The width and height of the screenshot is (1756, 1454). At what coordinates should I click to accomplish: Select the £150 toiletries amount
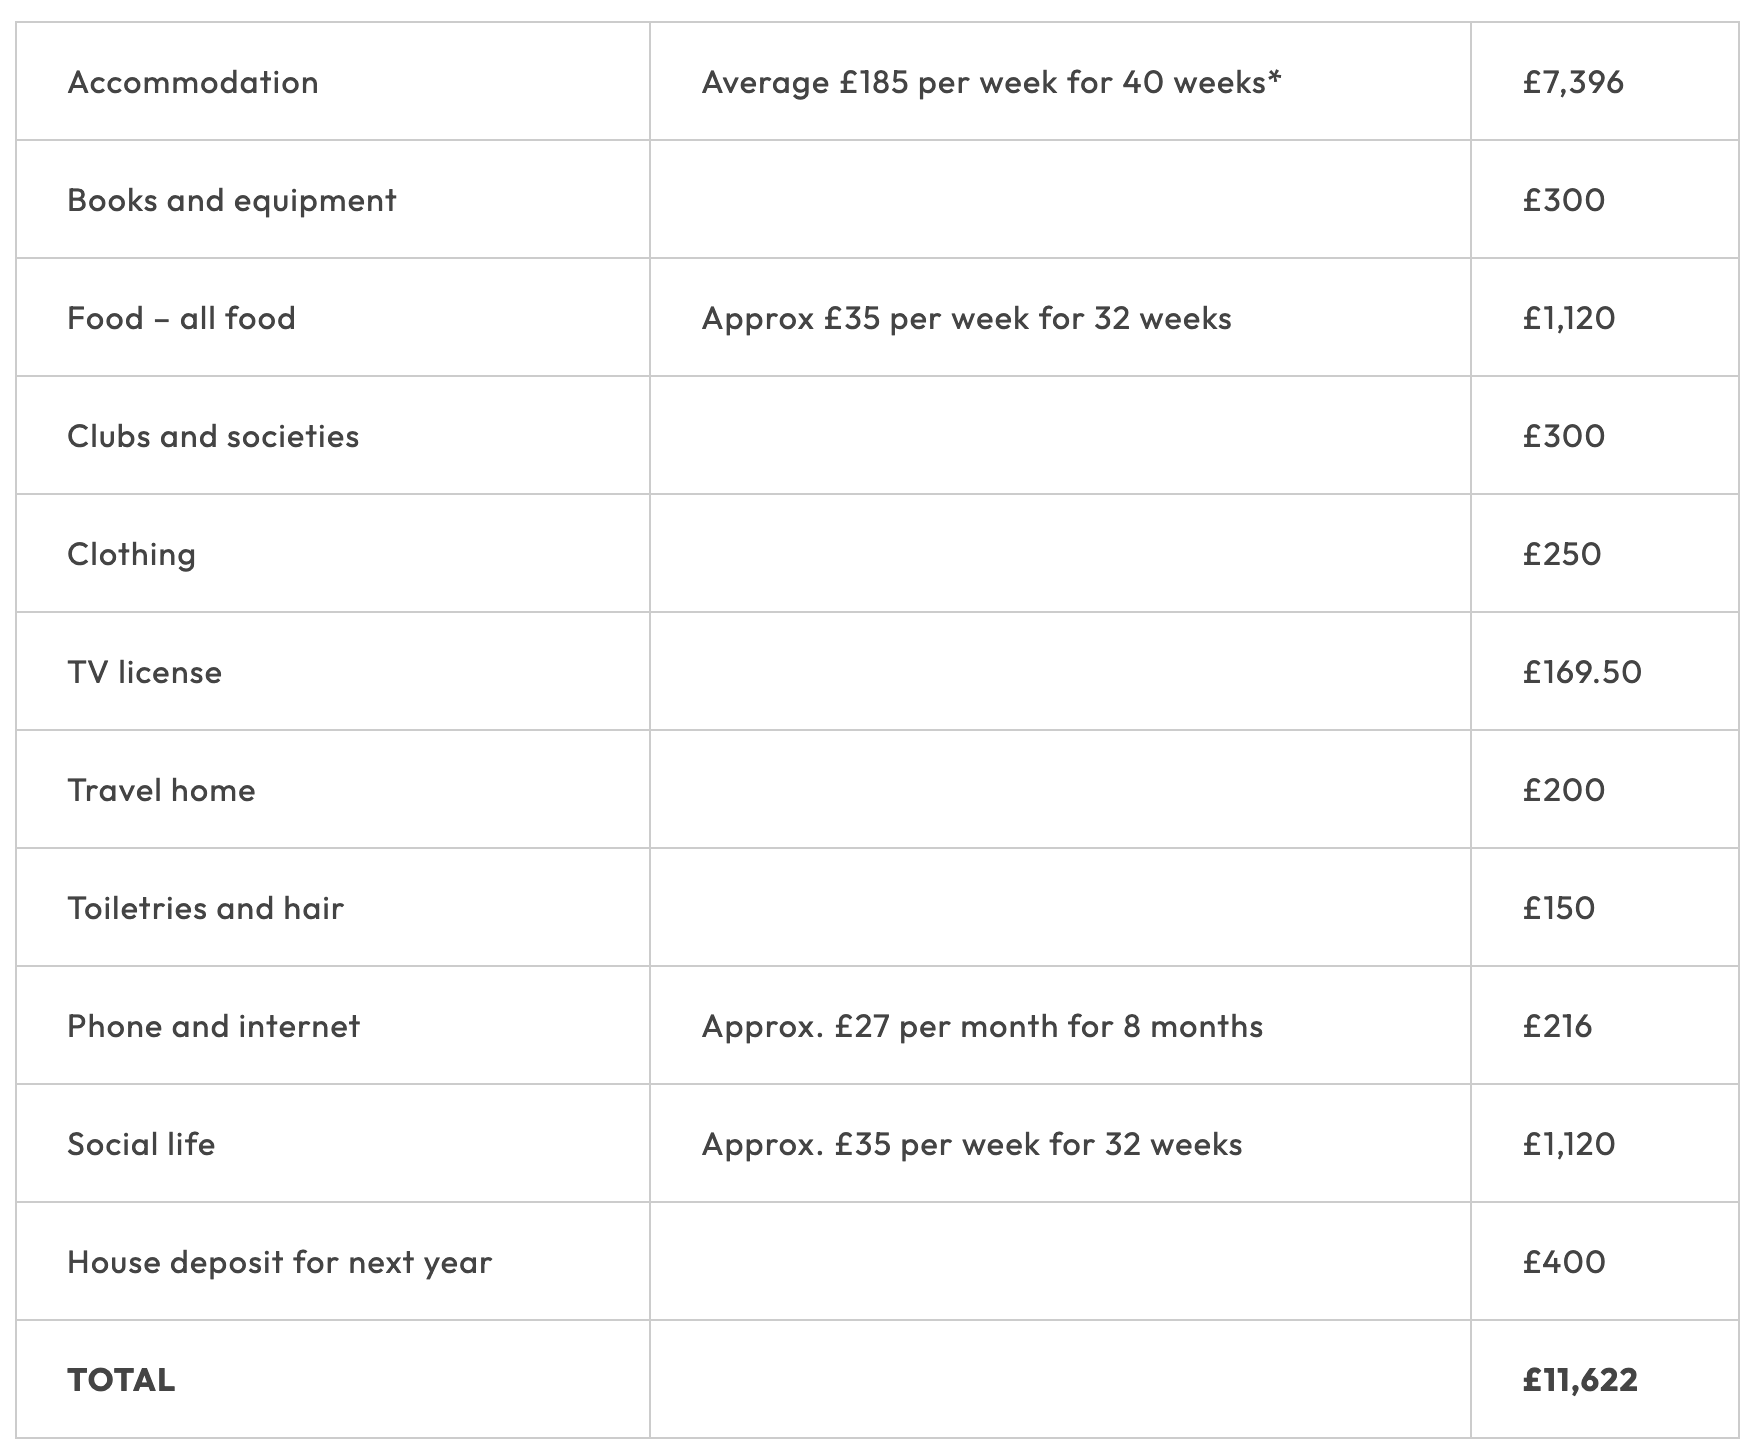tap(1559, 908)
